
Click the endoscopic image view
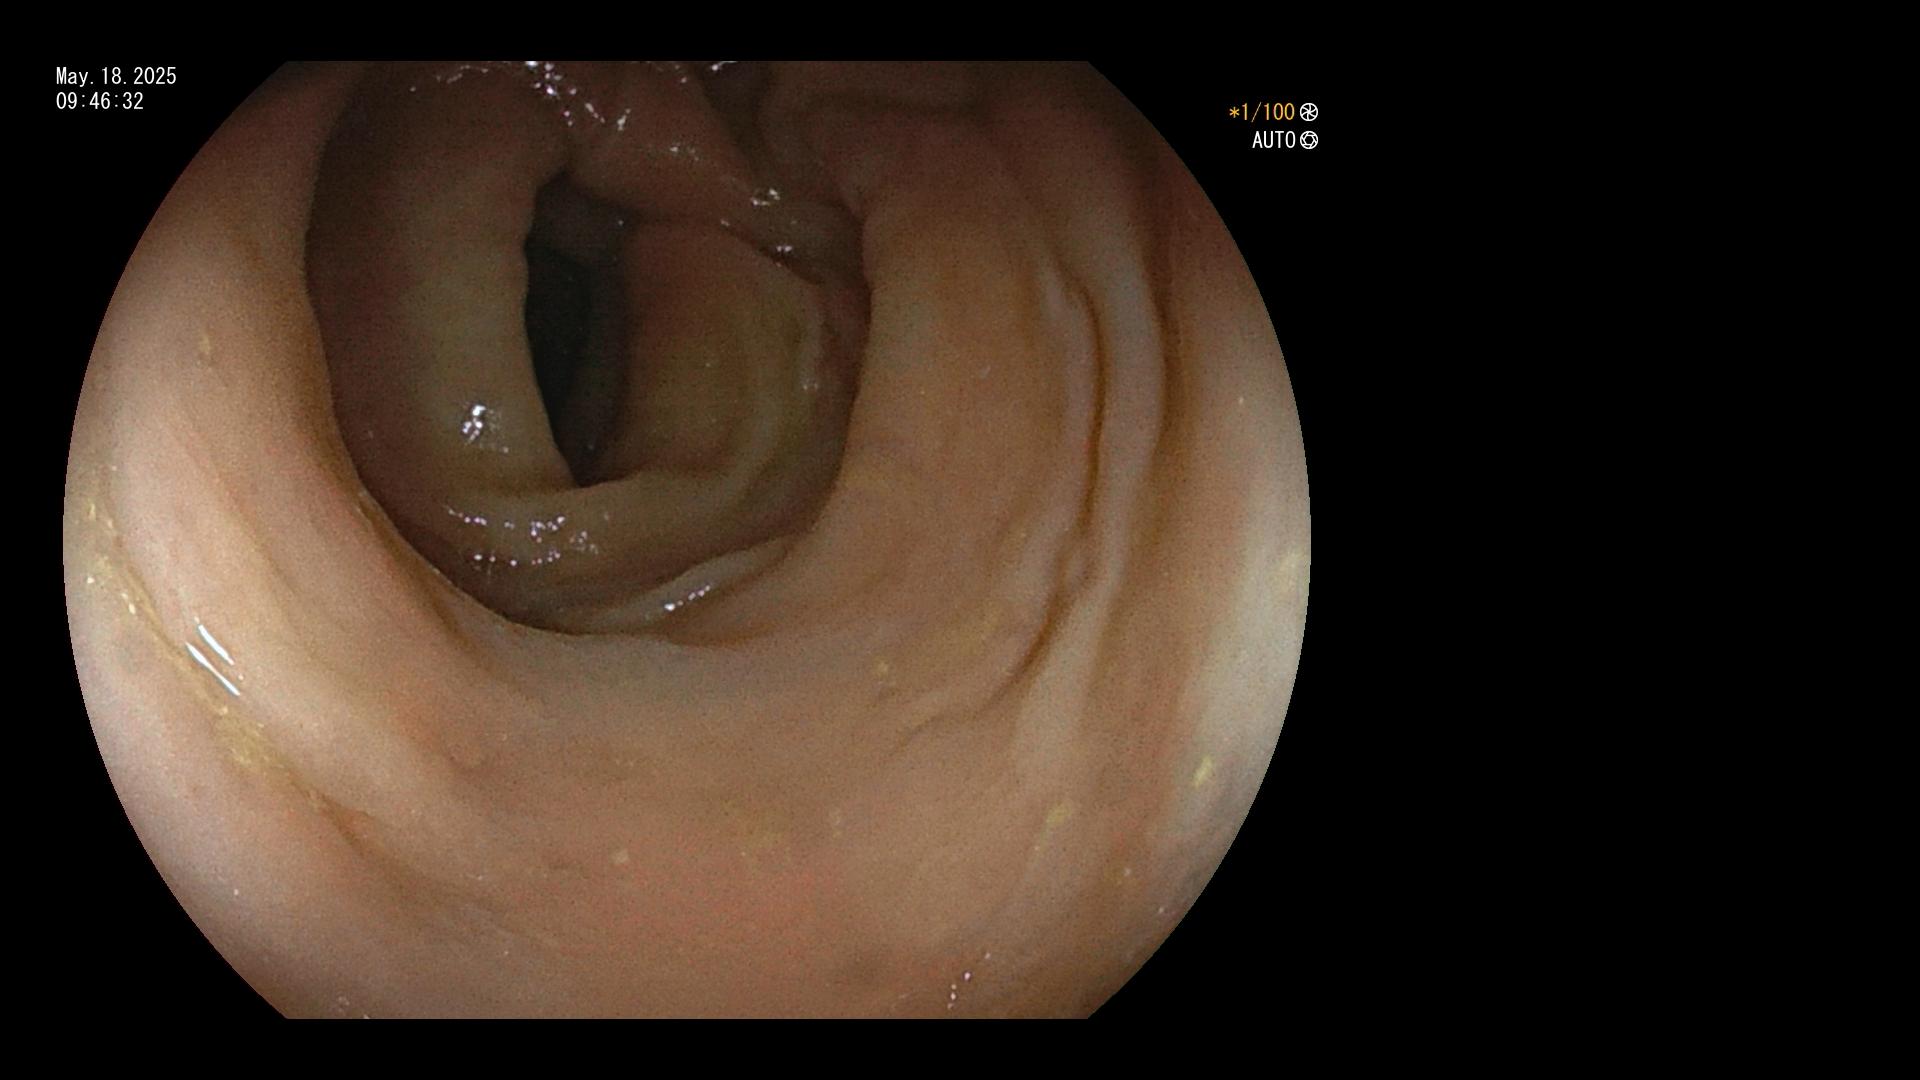tap(687, 540)
